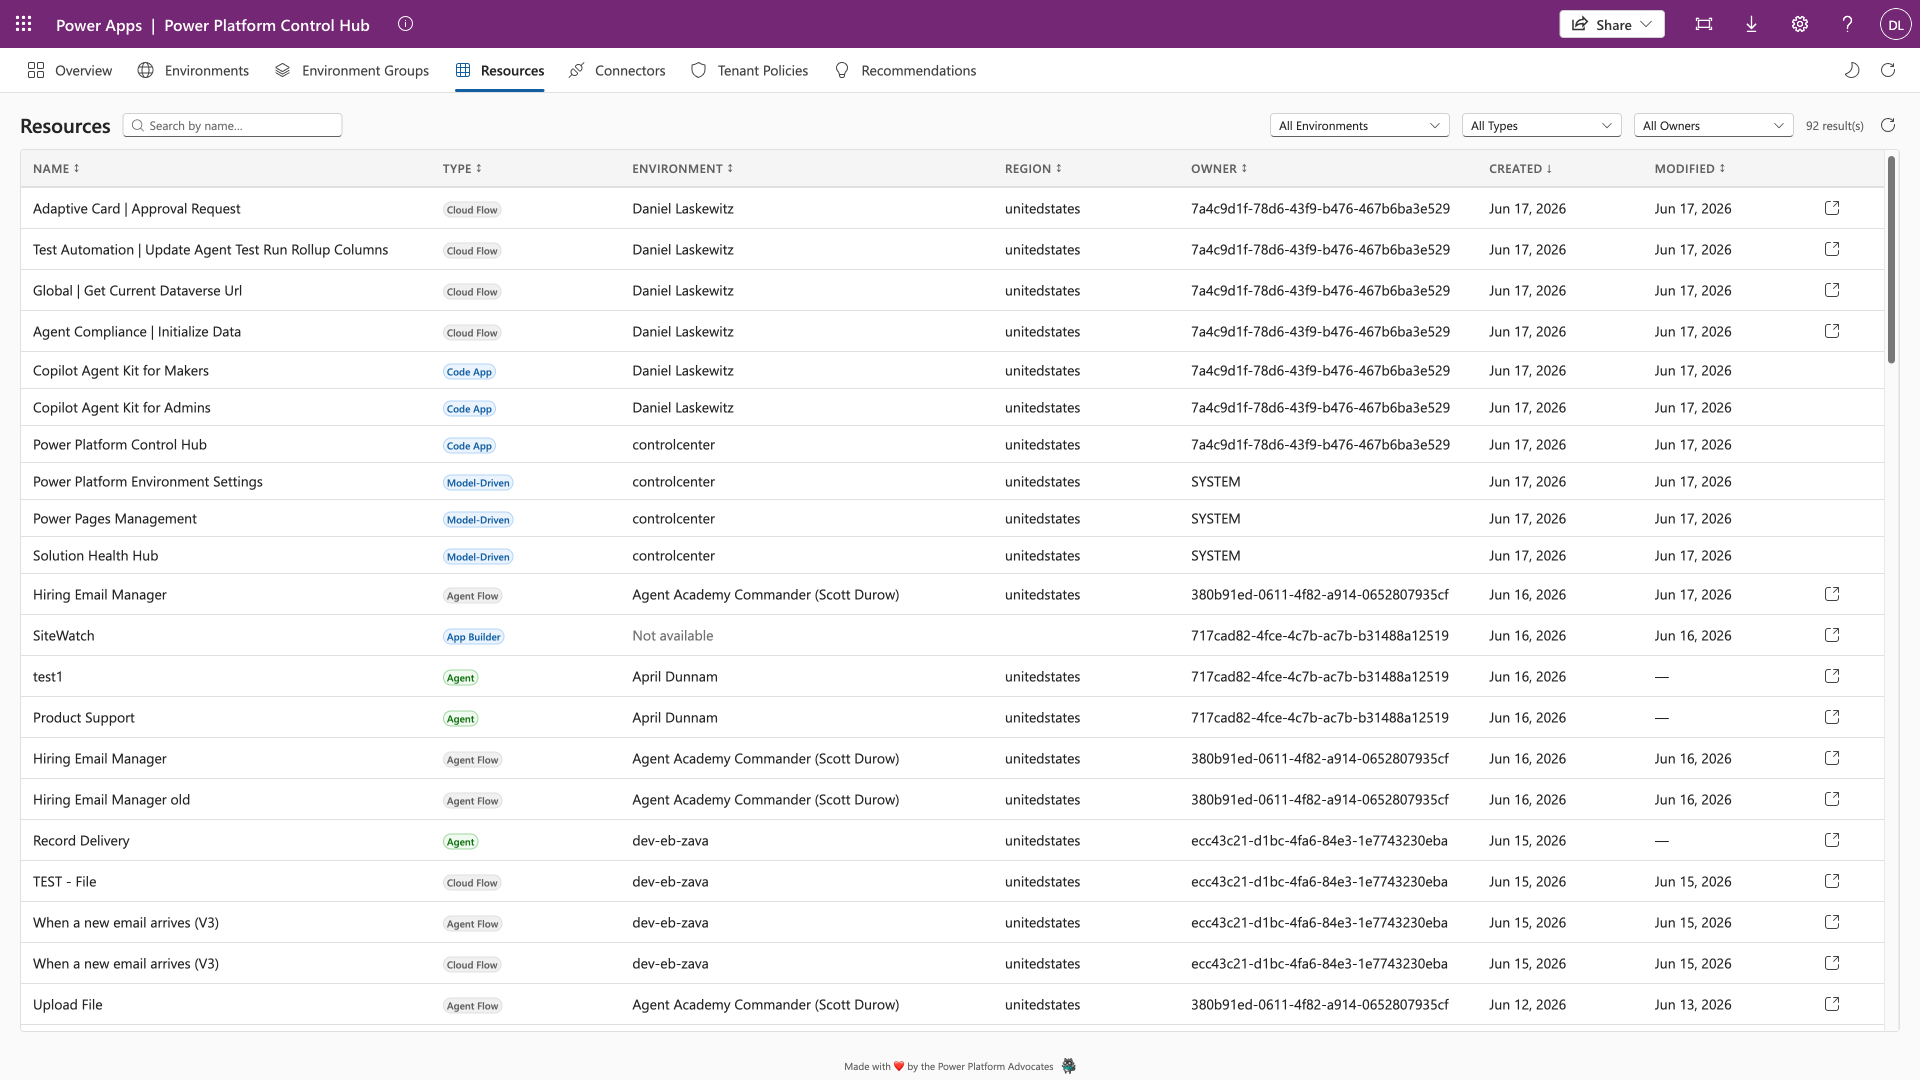
Task: Expand the All Types dropdown
Action: pyautogui.click(x=1541, y=125)
